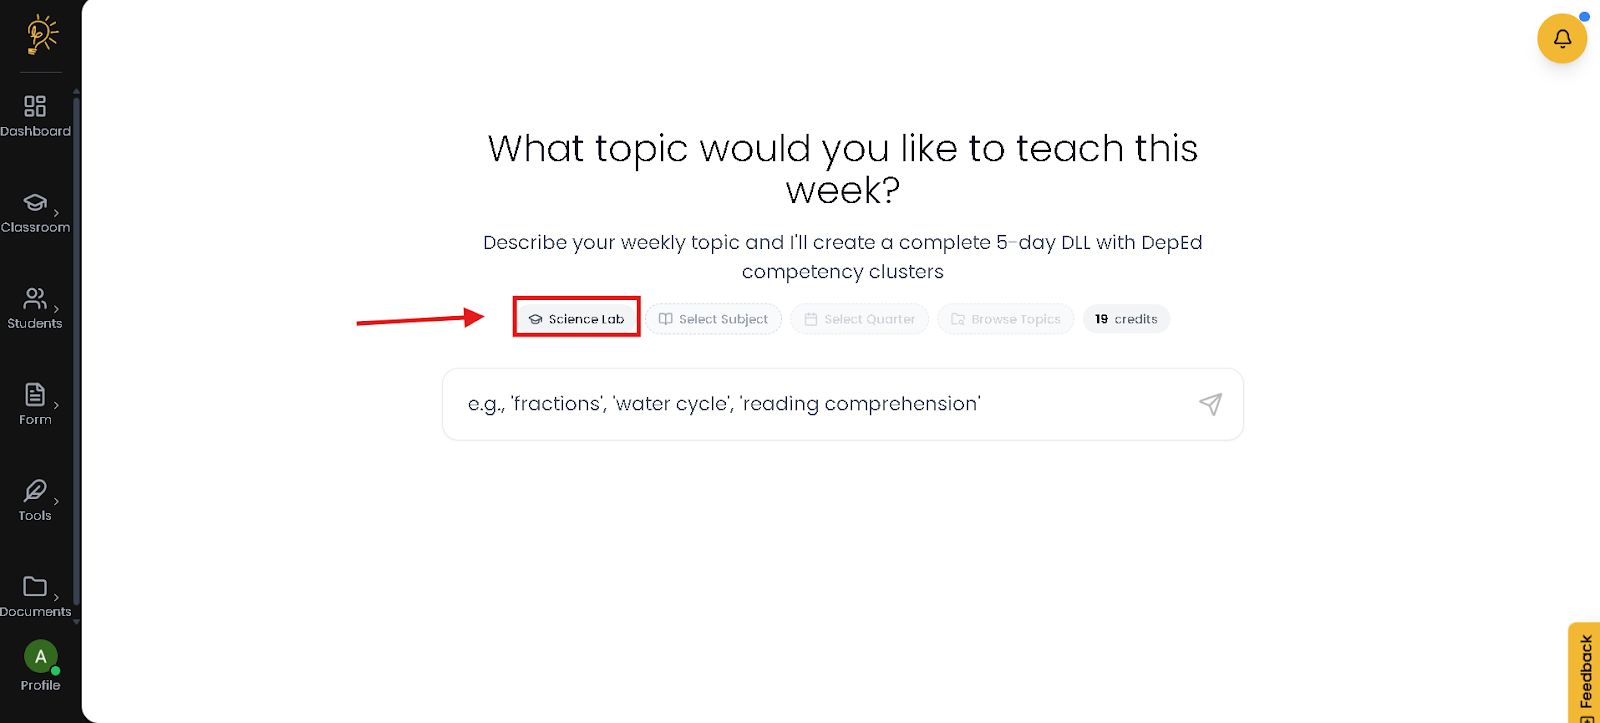This screenshot has width=1600, height=723.
Task: Expand the Students submenu chevron
Action: [56, 309]
